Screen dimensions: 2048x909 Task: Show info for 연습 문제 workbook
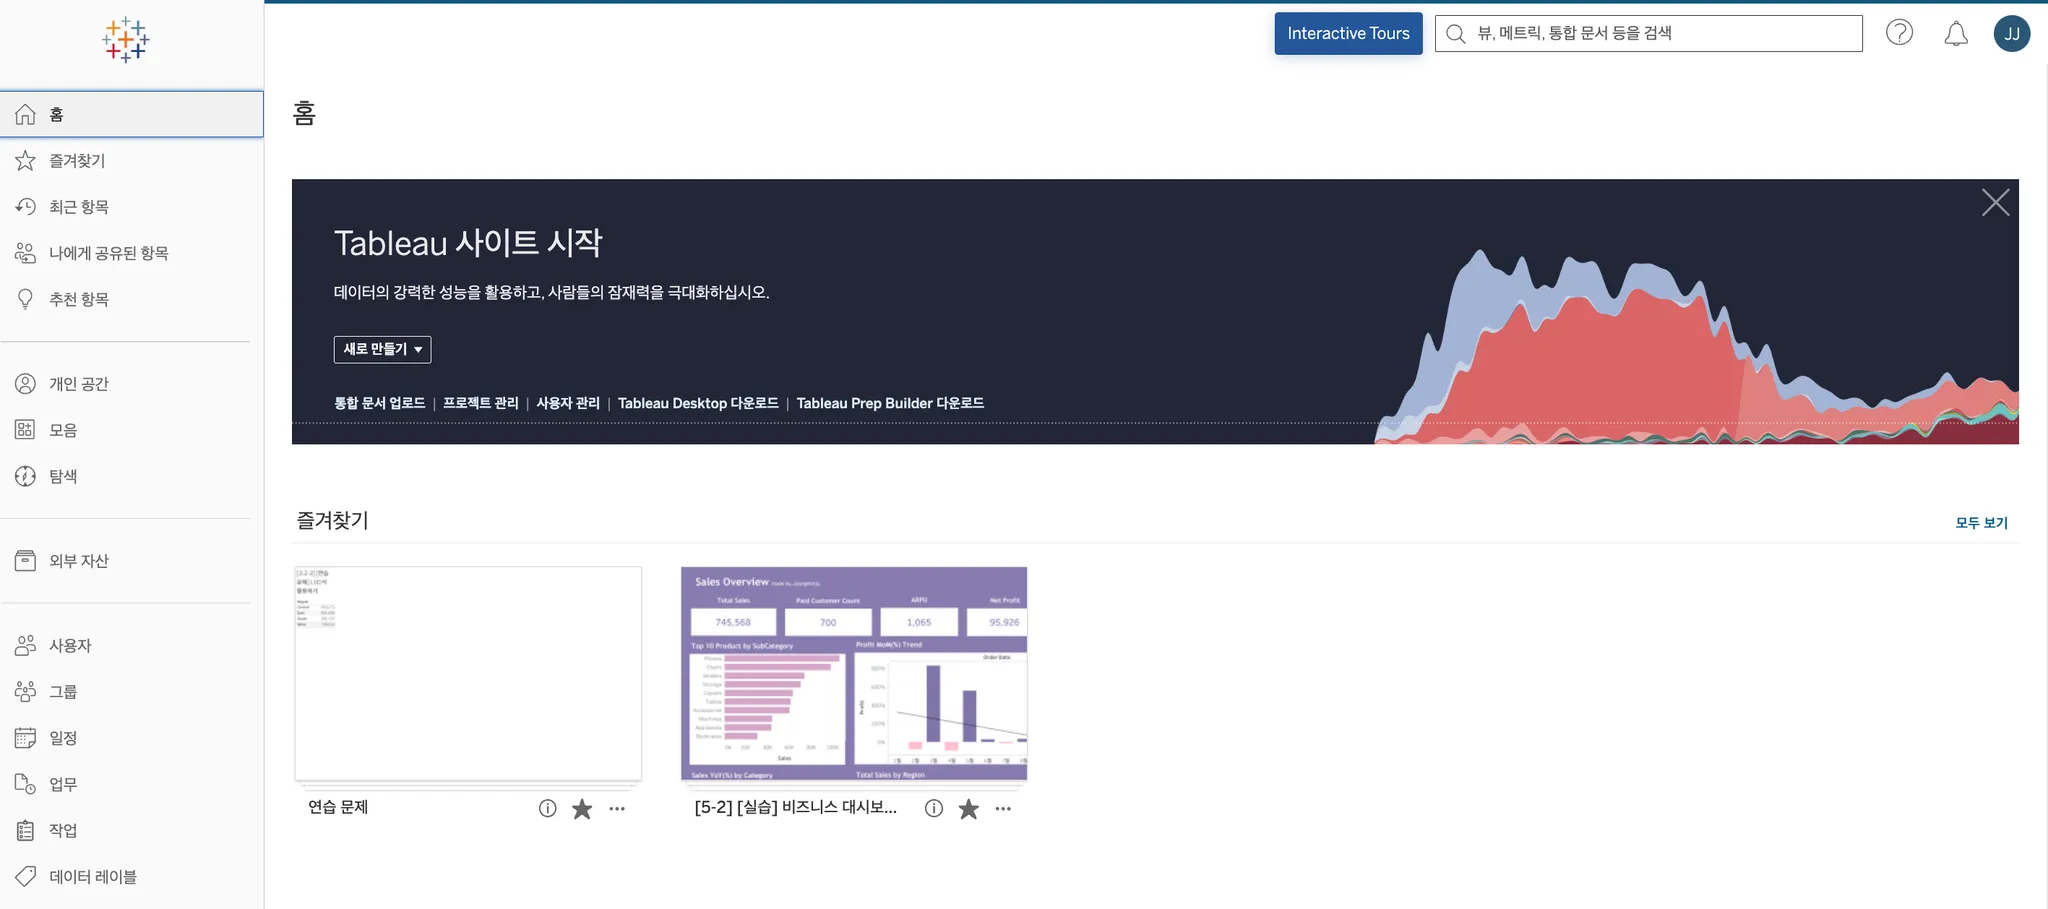(x=547, y=808)
